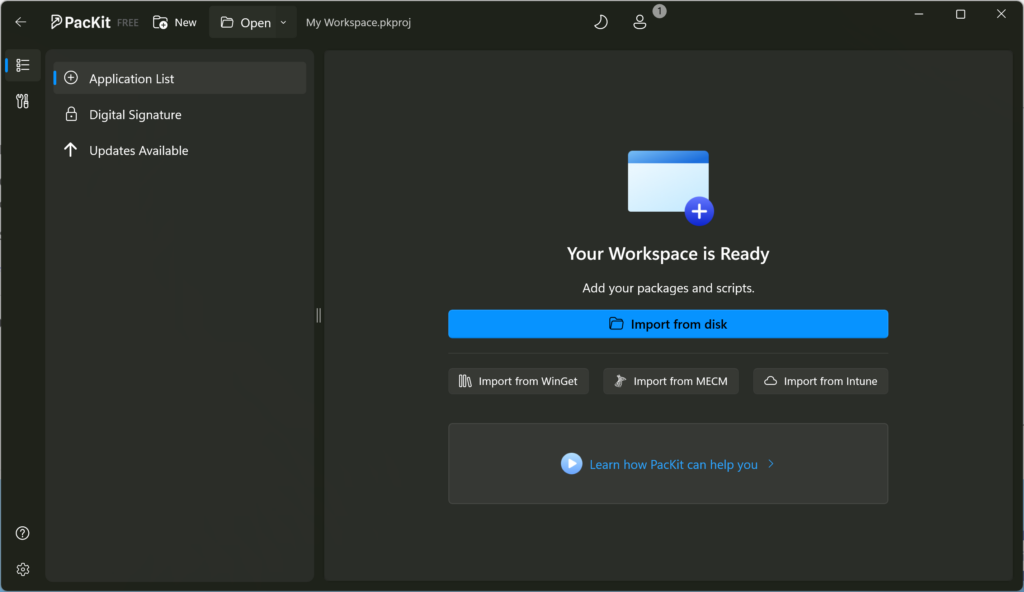Open the help question mark icon

(23, 533)
